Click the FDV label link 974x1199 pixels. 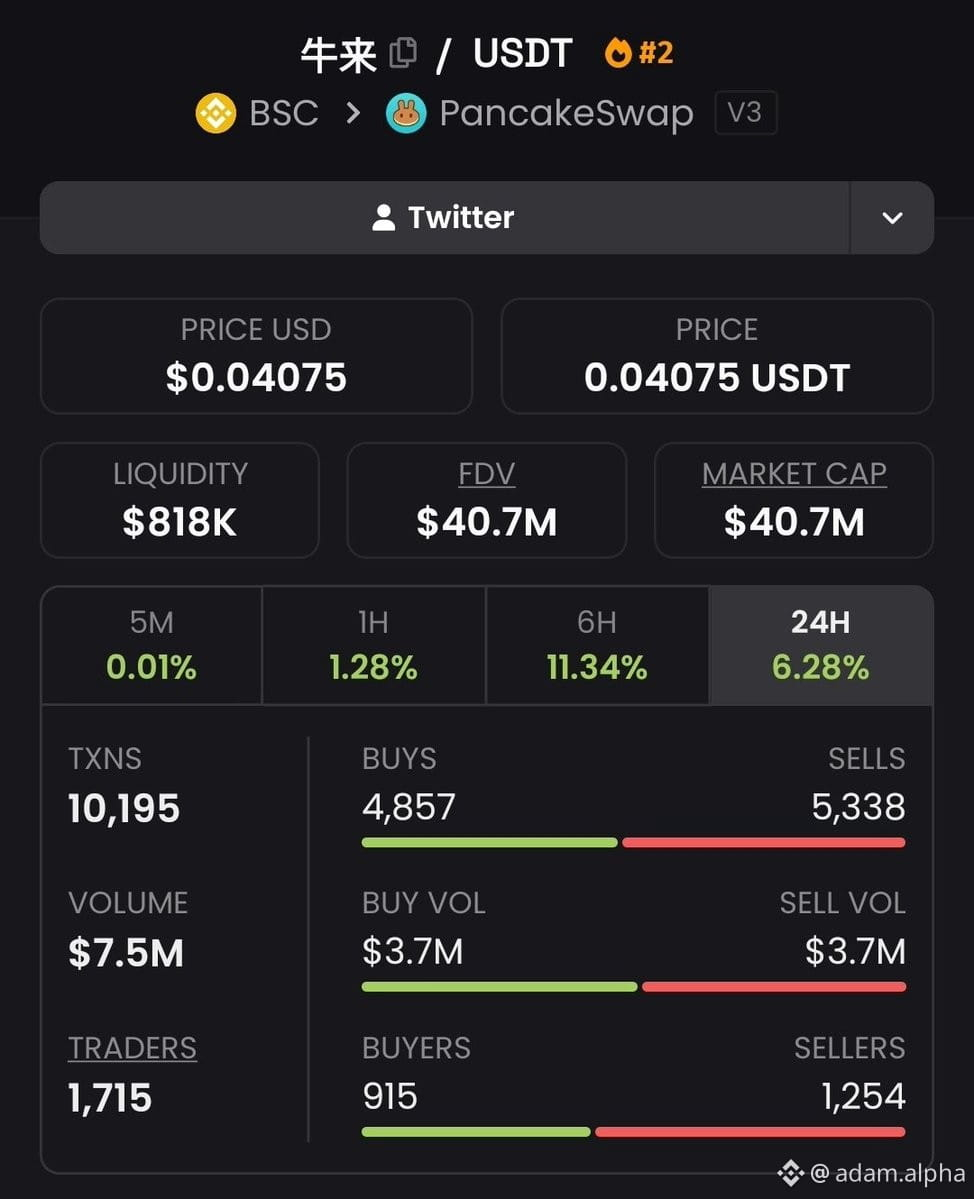point(486,474)
